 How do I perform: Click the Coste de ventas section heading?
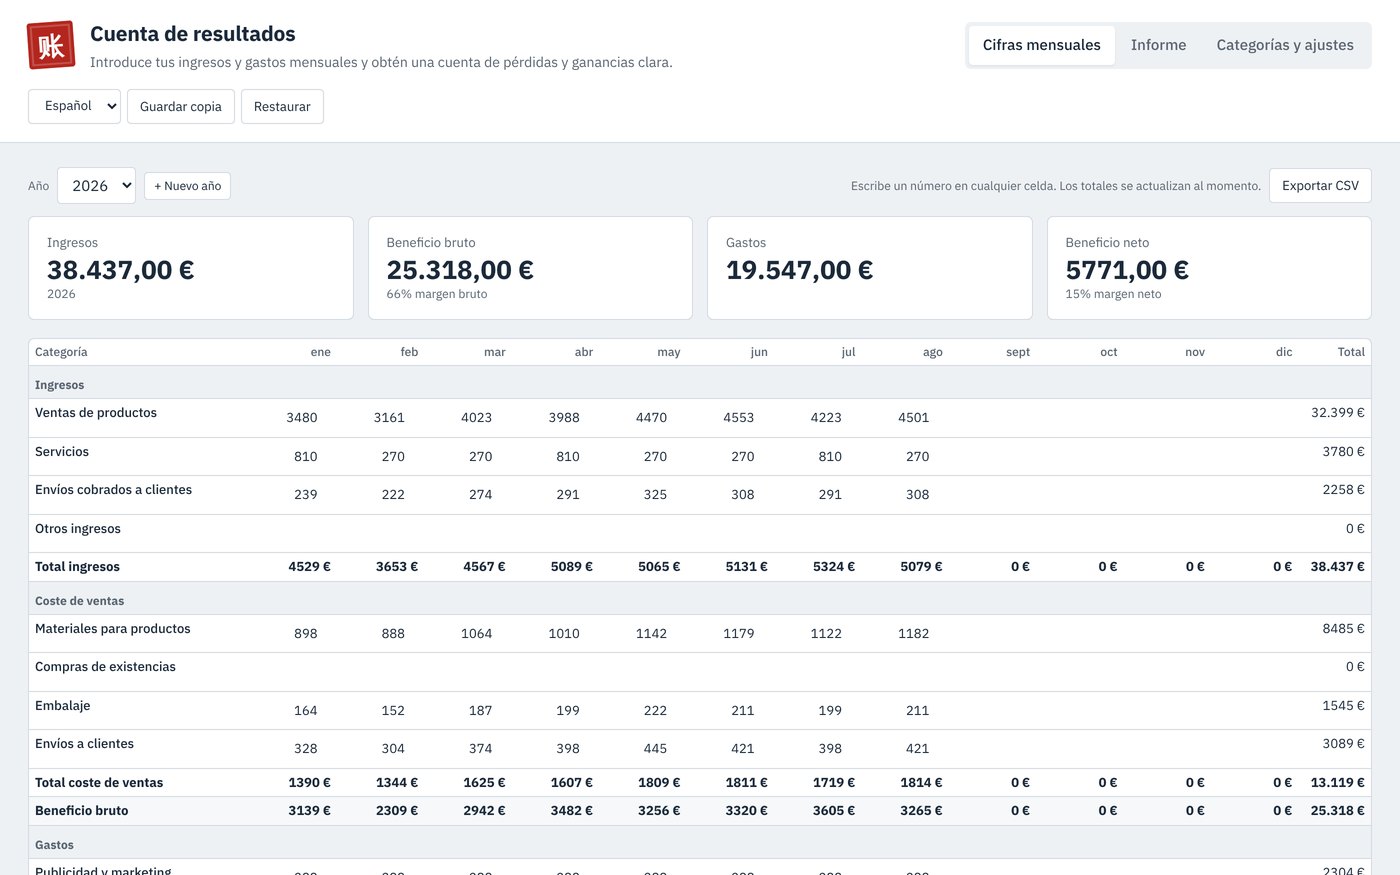80,601
